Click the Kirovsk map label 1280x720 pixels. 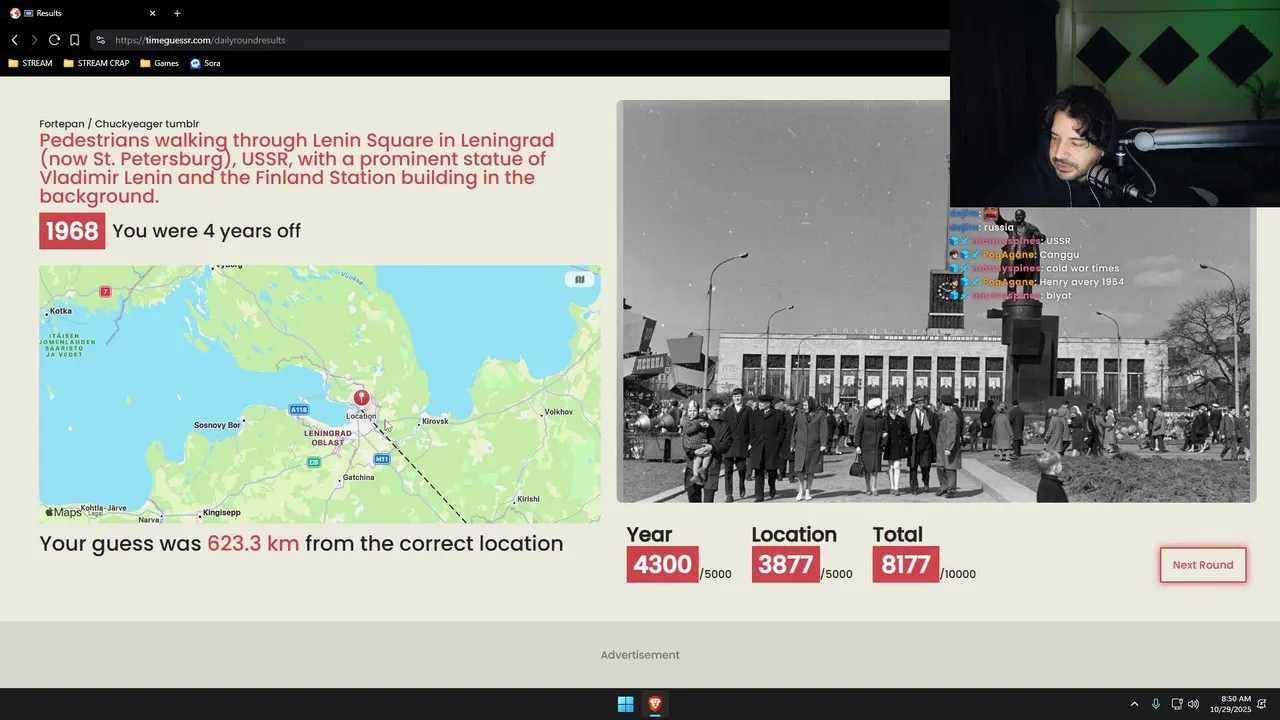pos(435,421)
